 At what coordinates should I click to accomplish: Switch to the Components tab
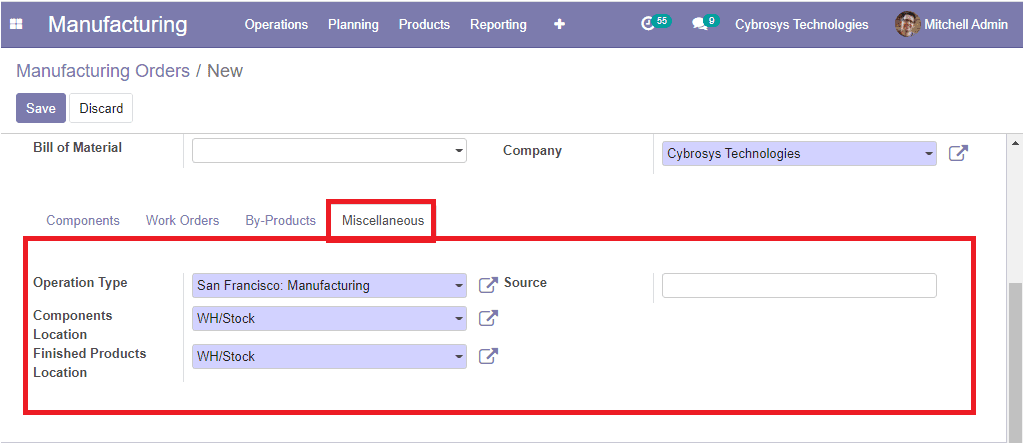tap(83, 220)
